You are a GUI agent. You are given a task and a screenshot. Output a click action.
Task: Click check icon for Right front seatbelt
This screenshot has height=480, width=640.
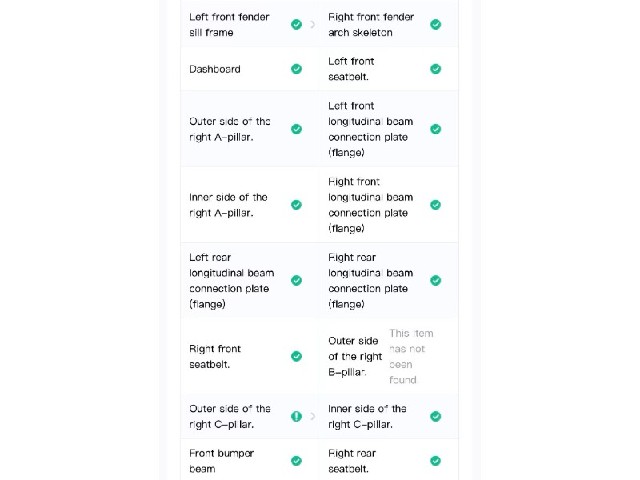296,356
